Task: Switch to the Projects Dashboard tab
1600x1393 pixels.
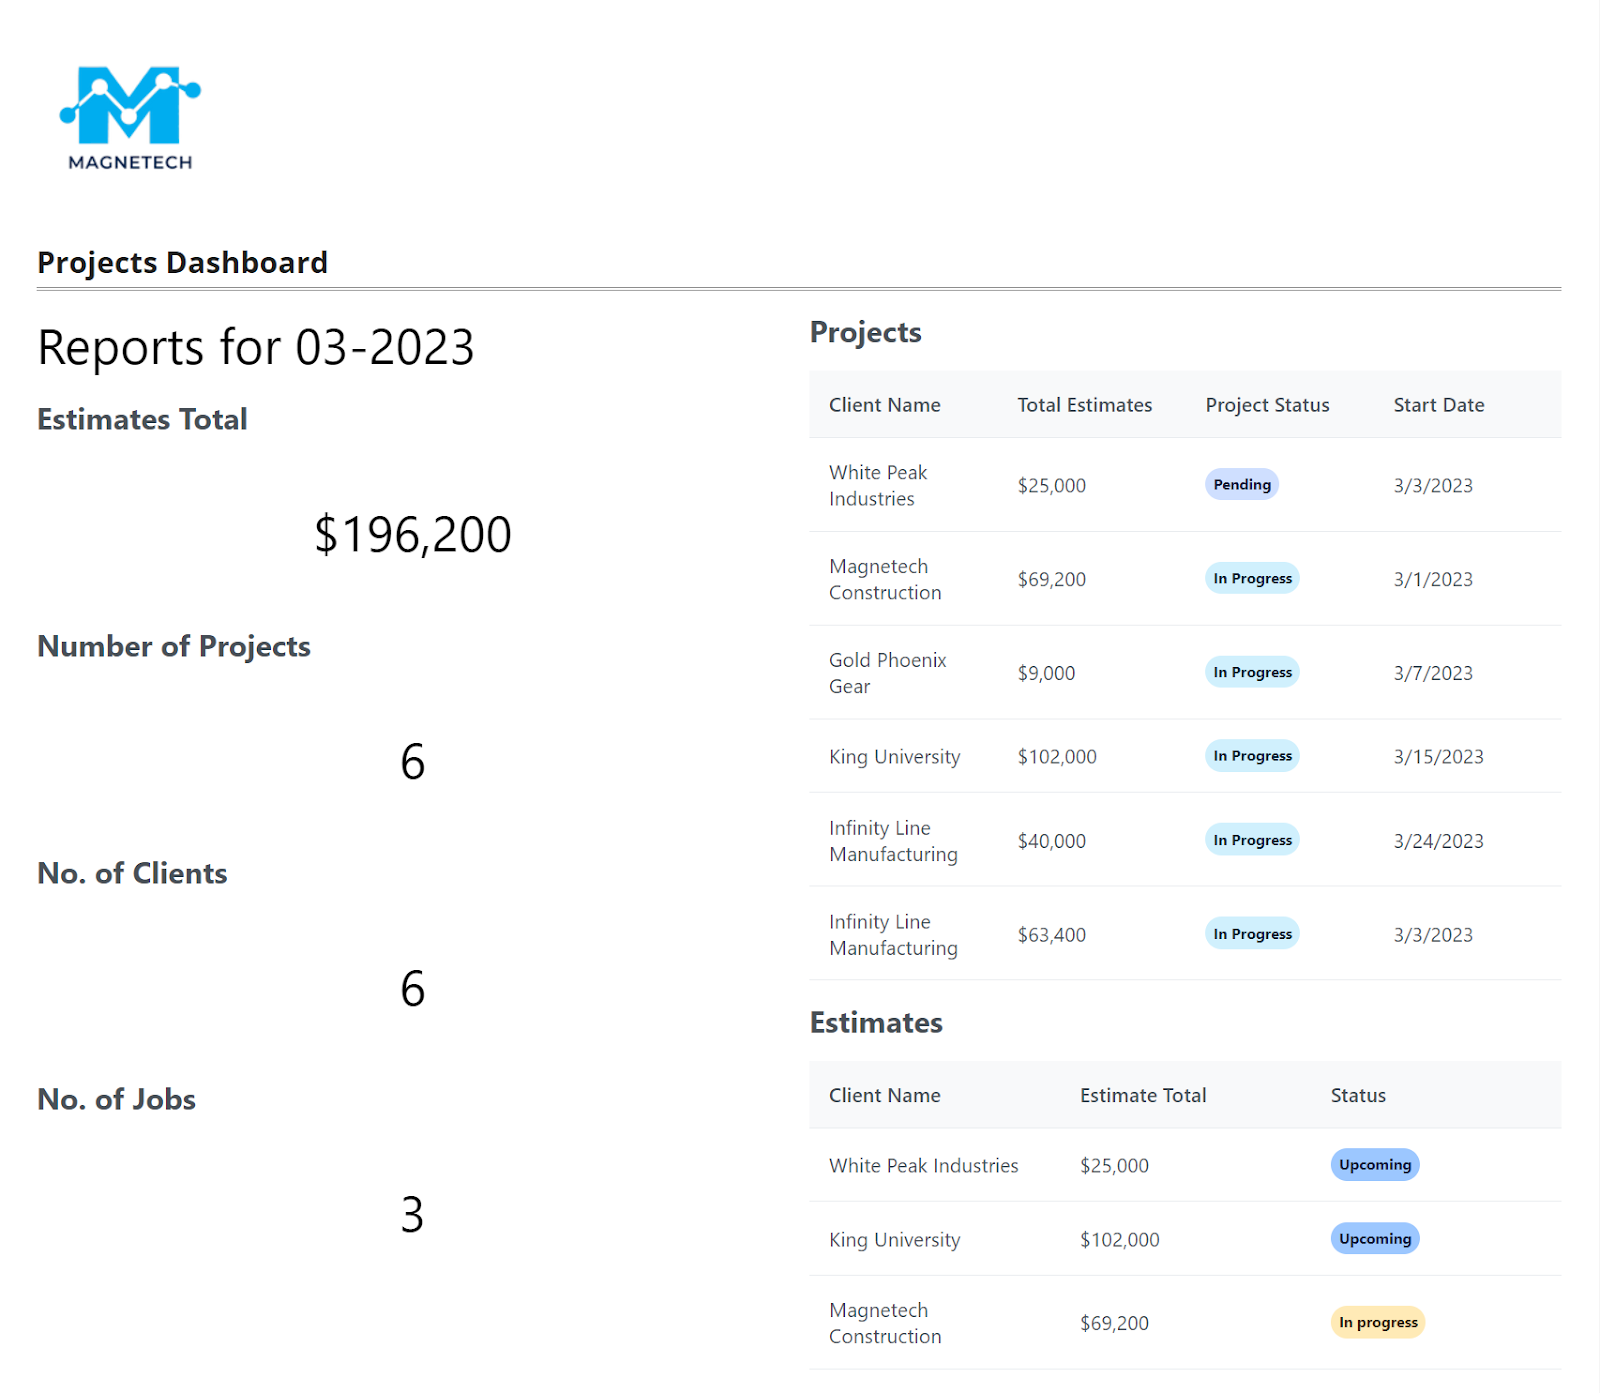Action: click(181, 262)
